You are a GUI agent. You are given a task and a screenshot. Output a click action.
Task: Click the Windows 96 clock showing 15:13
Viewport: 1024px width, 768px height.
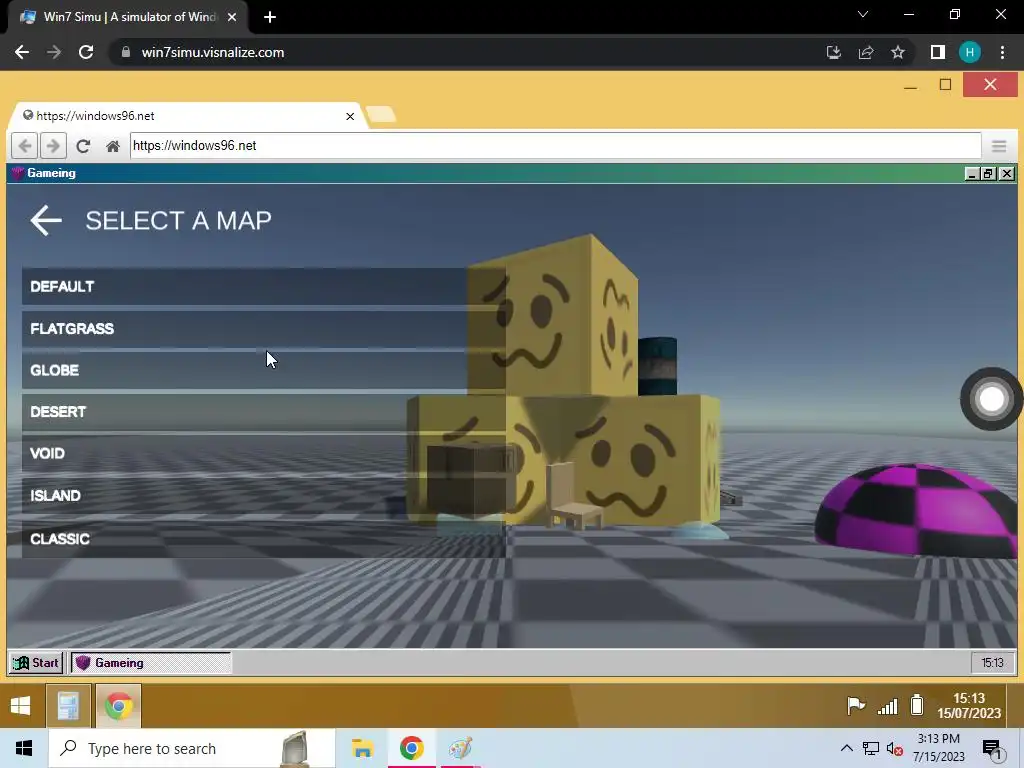click(993, 663)
